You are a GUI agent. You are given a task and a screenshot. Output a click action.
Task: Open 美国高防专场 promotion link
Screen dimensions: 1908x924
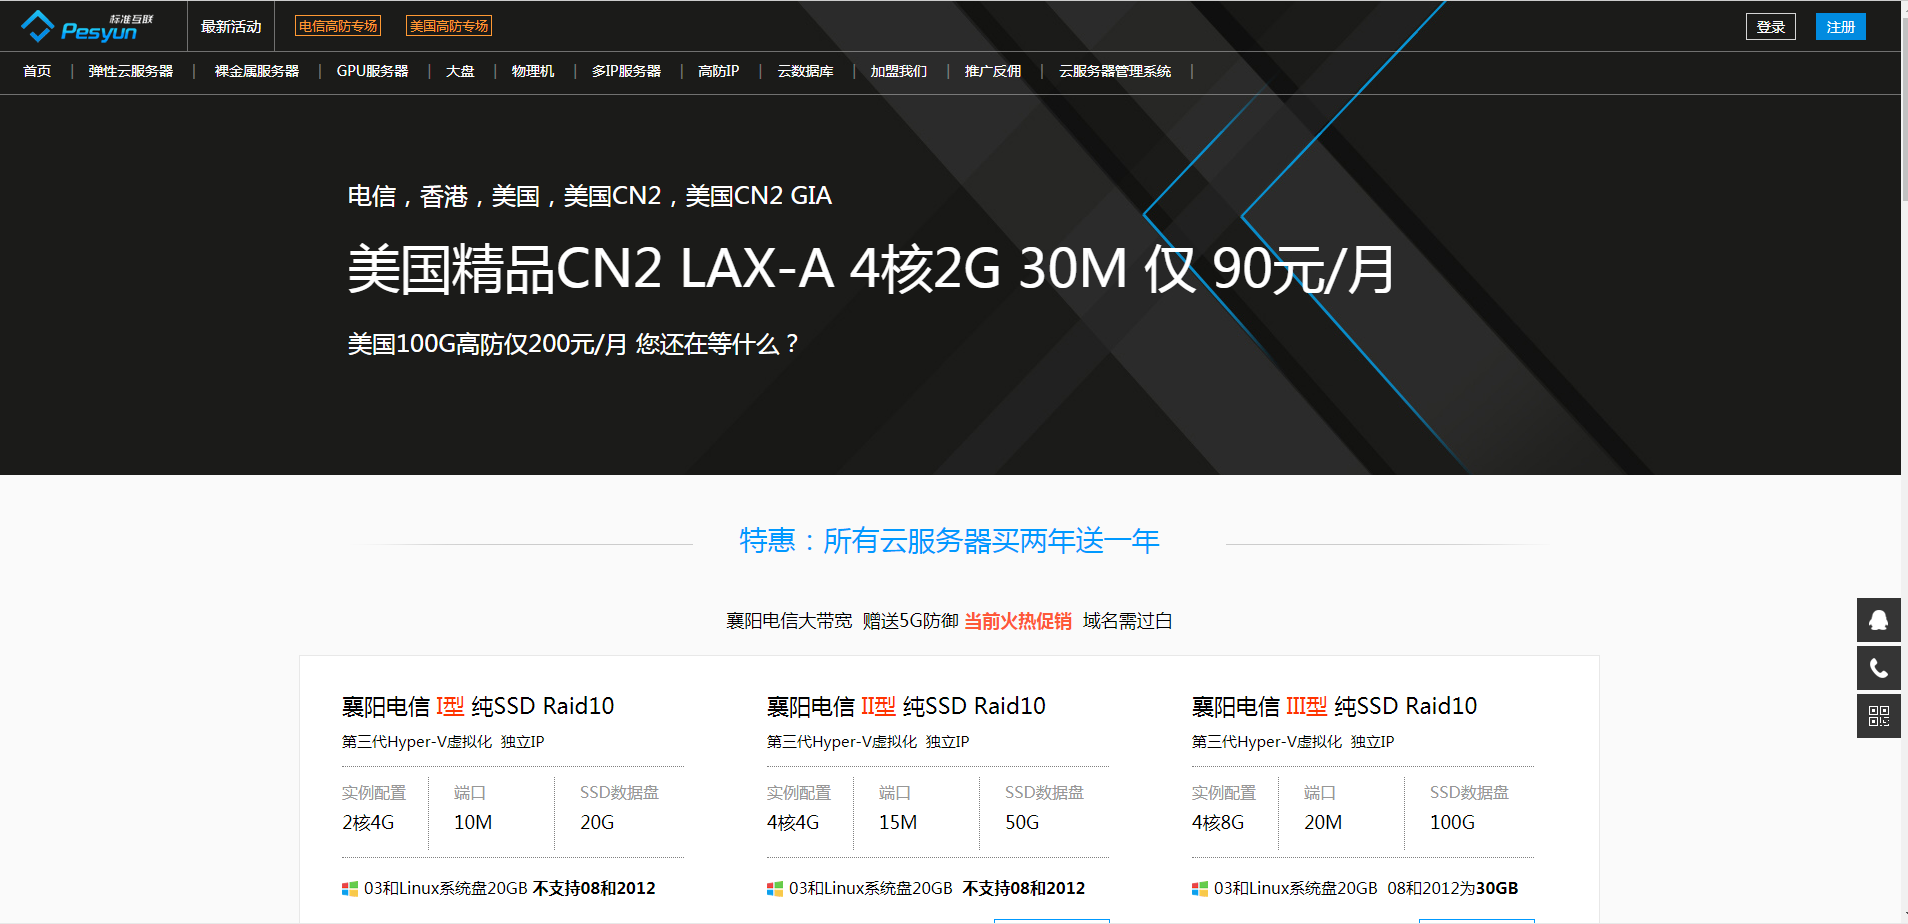[x=449, y=26]
